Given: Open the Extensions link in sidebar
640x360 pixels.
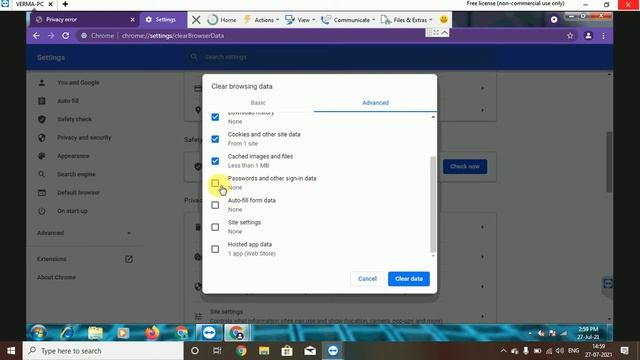Looking at the screenshot, I should 84,259.
